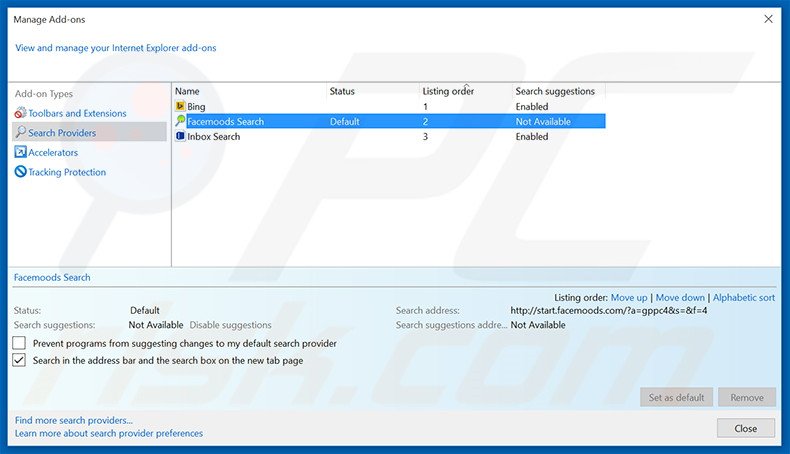
Task: Click Move down listing order link
Action: point(680,297)
